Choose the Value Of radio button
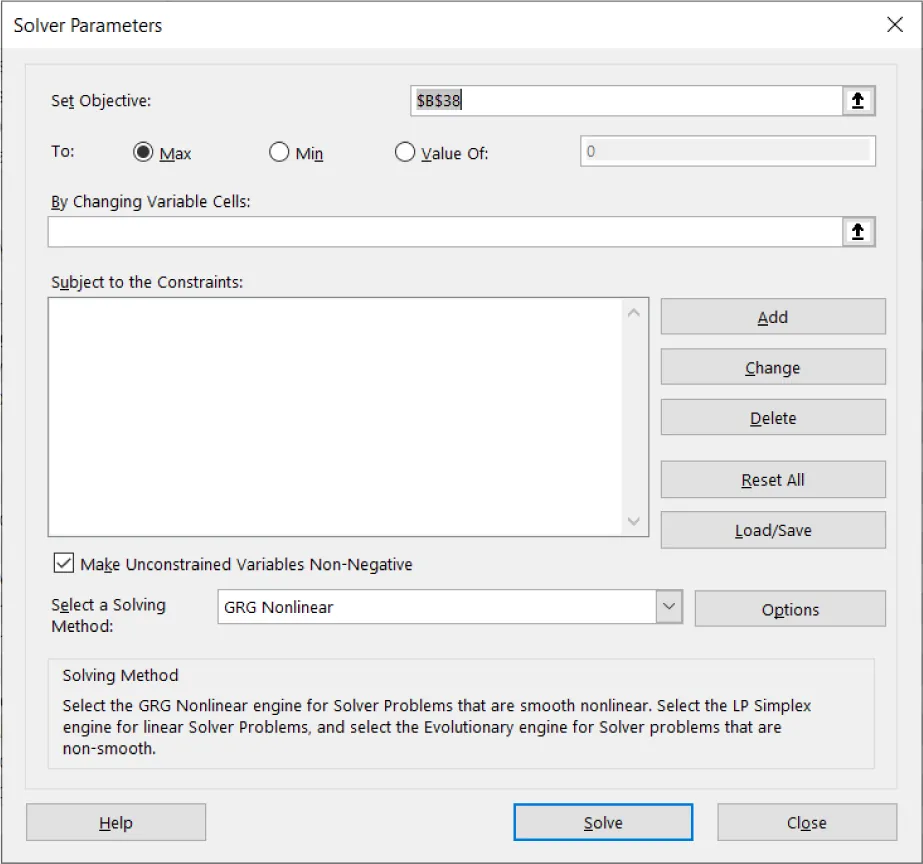 click(x=405, y=151)
